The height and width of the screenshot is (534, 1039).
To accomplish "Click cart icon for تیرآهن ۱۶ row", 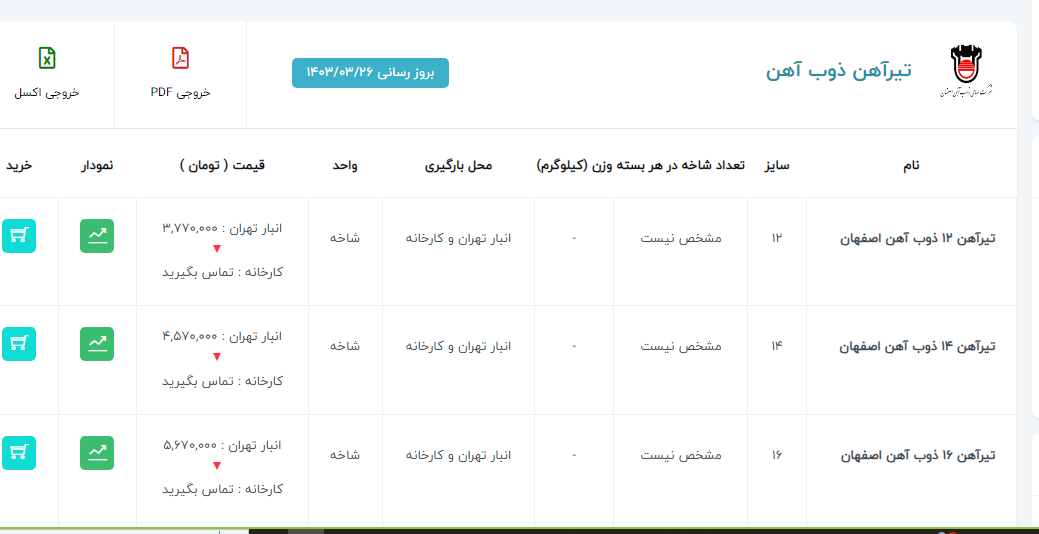I will (18, 453).
